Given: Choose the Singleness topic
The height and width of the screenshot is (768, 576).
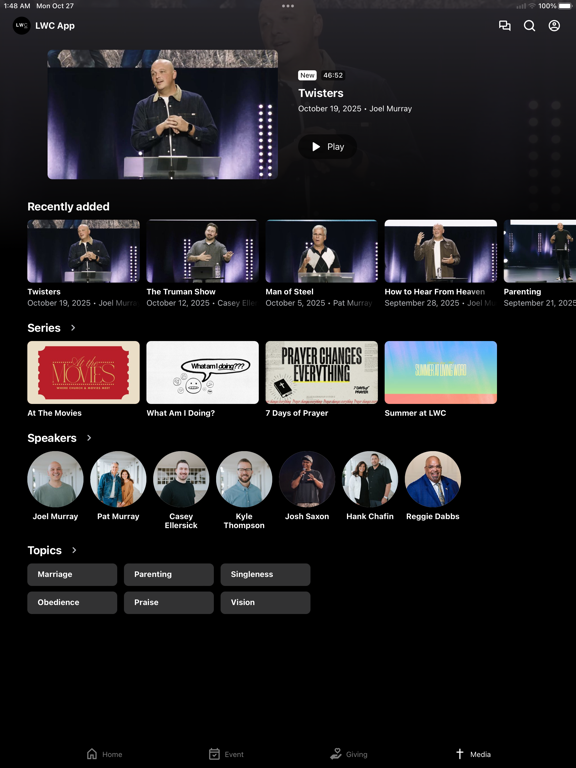Looking at the screenshot, I should click(265, 575).
